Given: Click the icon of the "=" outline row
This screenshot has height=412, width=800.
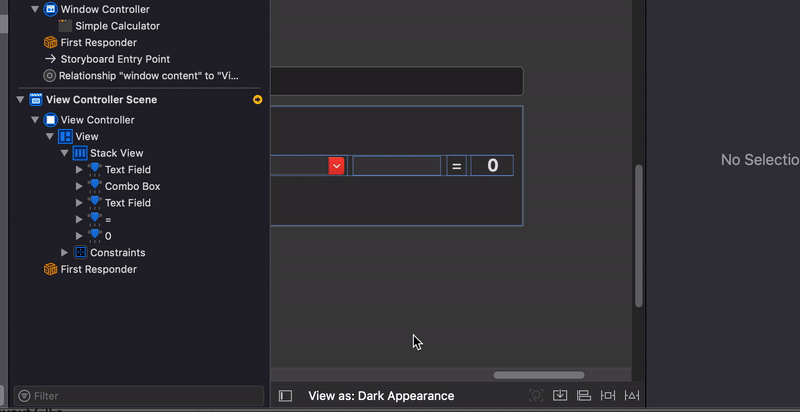Looking at the screenshot, I should tap(95, 219).
